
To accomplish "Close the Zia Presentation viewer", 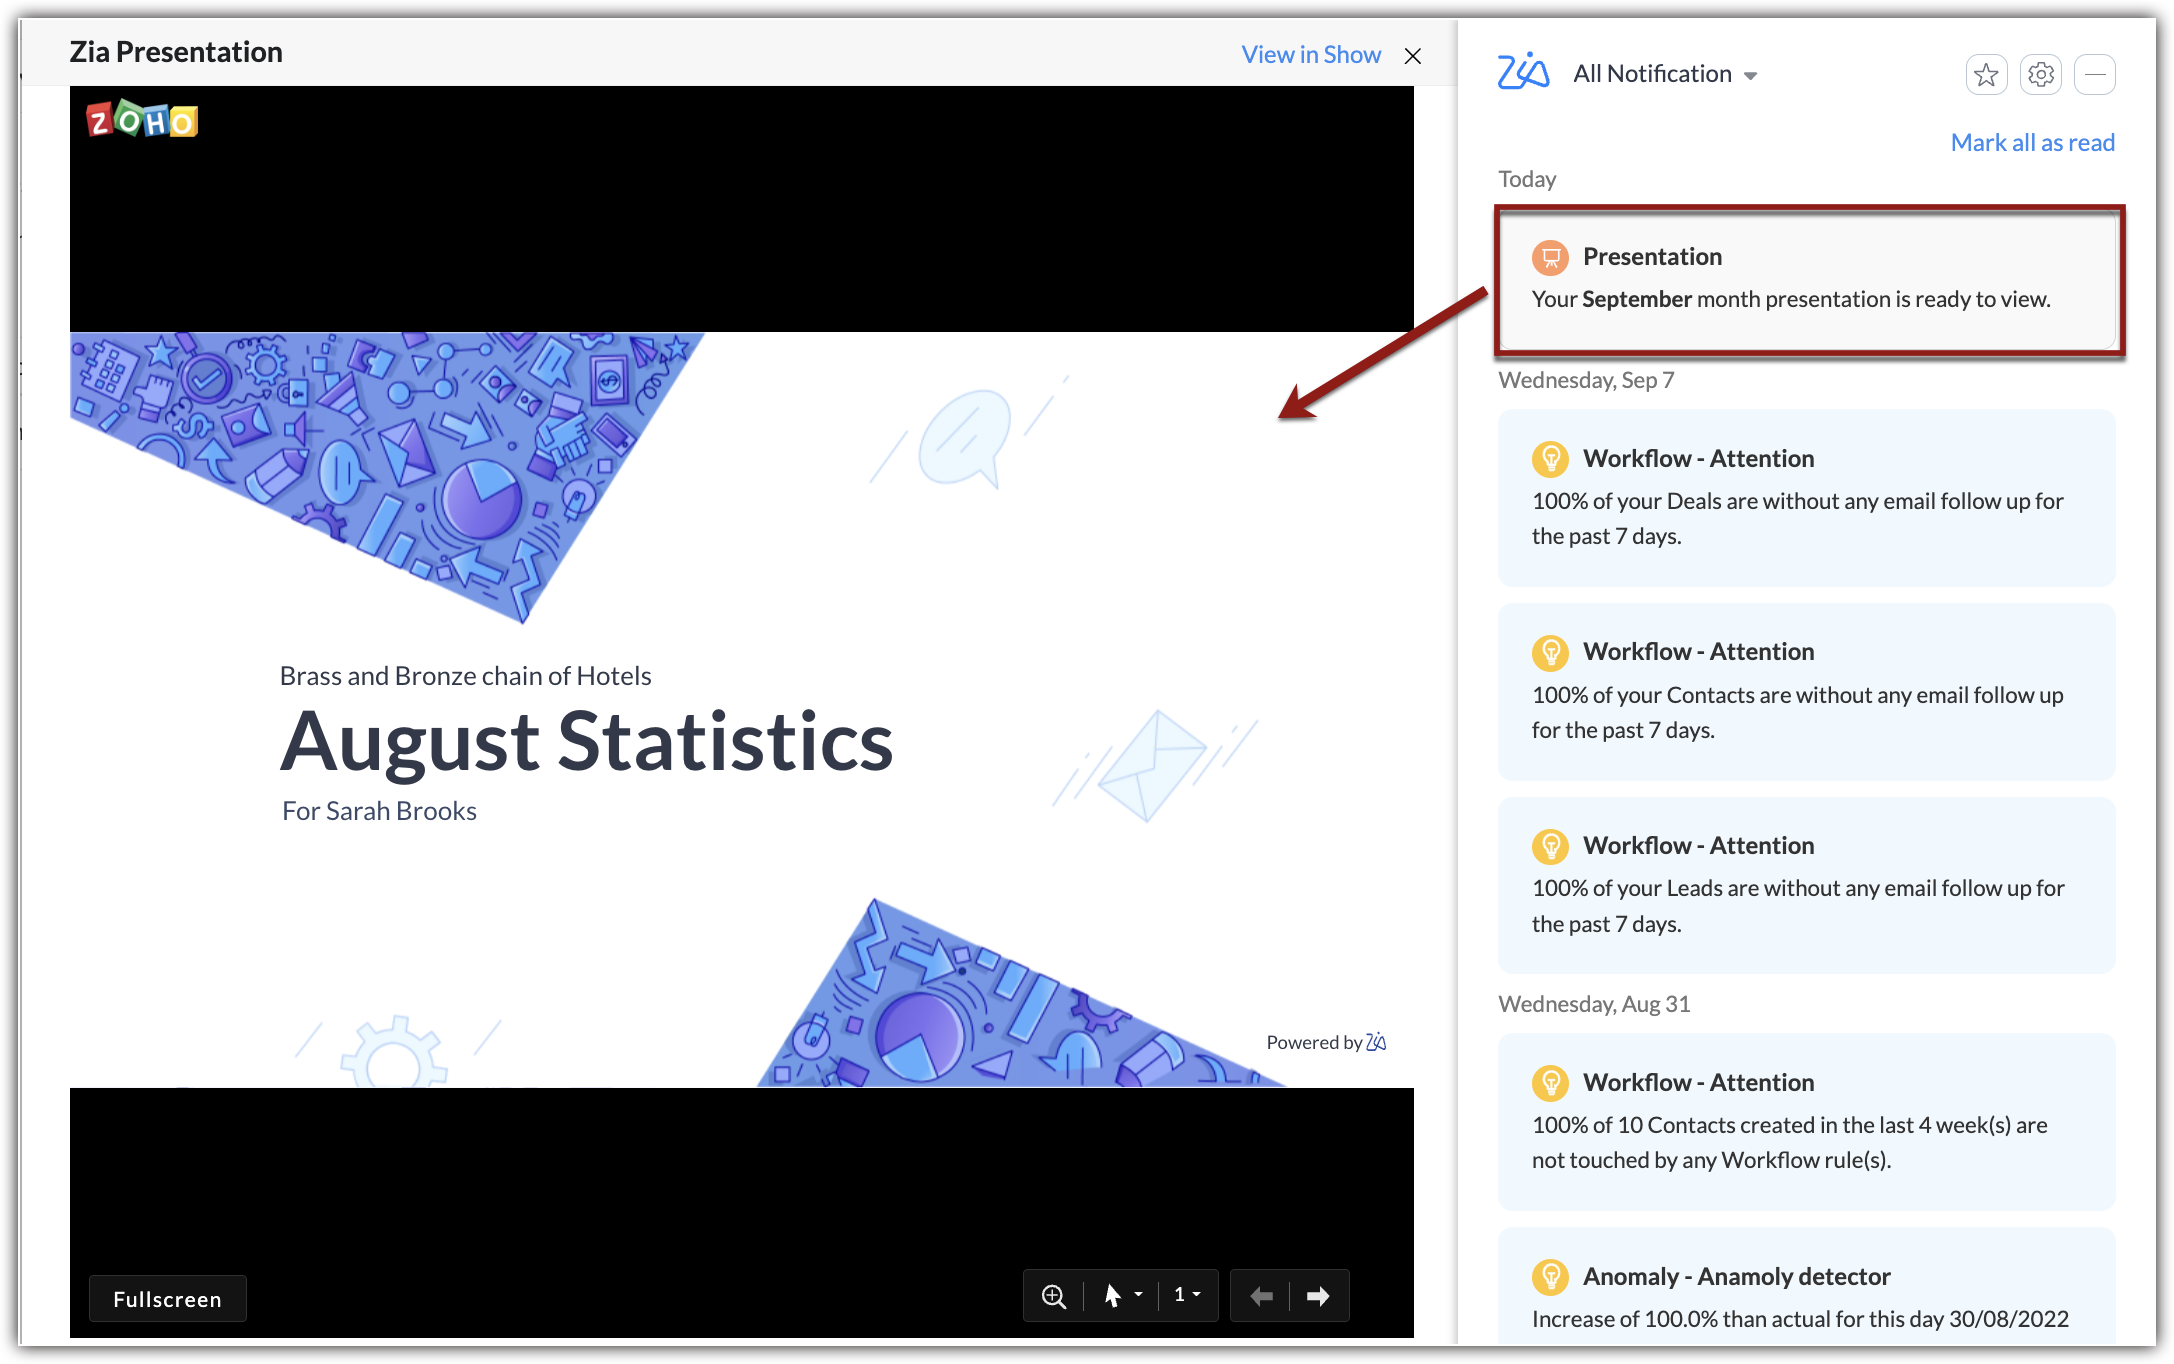I will [1412, 56].
